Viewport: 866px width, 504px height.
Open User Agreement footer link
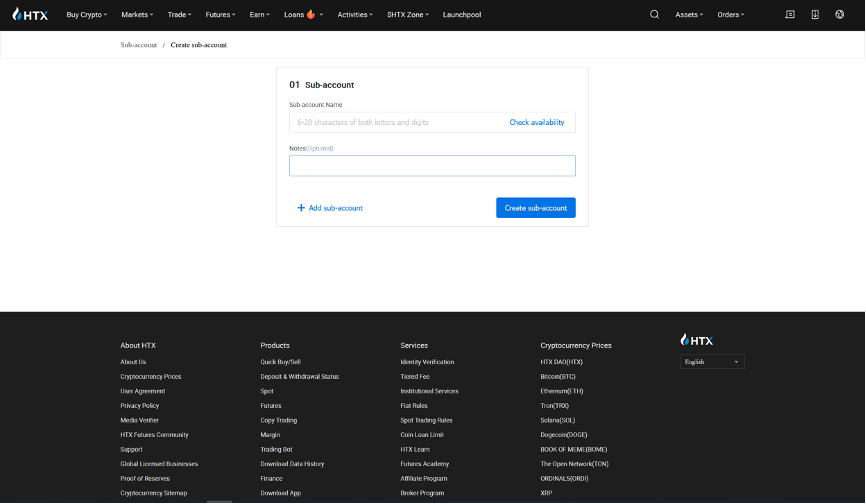[x=142, y=391]
